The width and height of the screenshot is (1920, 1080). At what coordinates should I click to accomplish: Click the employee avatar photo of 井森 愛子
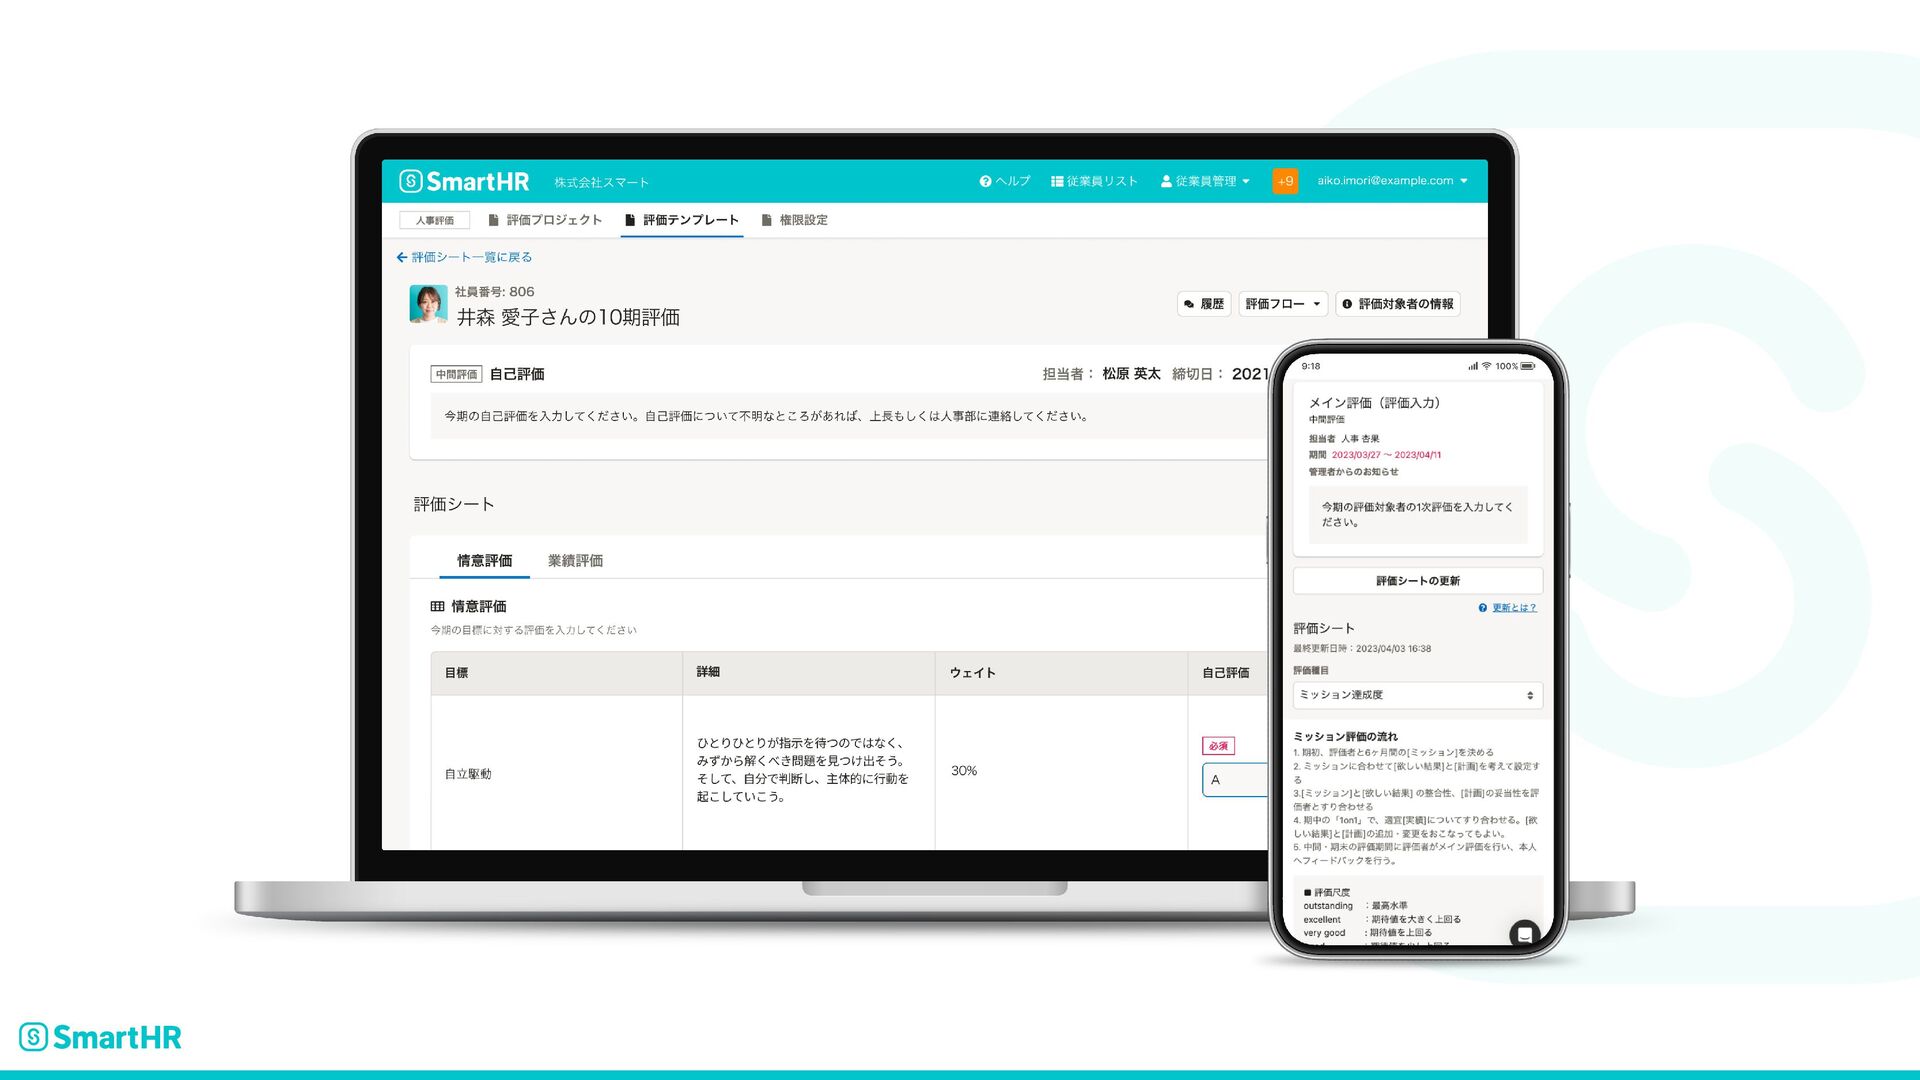click(428, 304)
